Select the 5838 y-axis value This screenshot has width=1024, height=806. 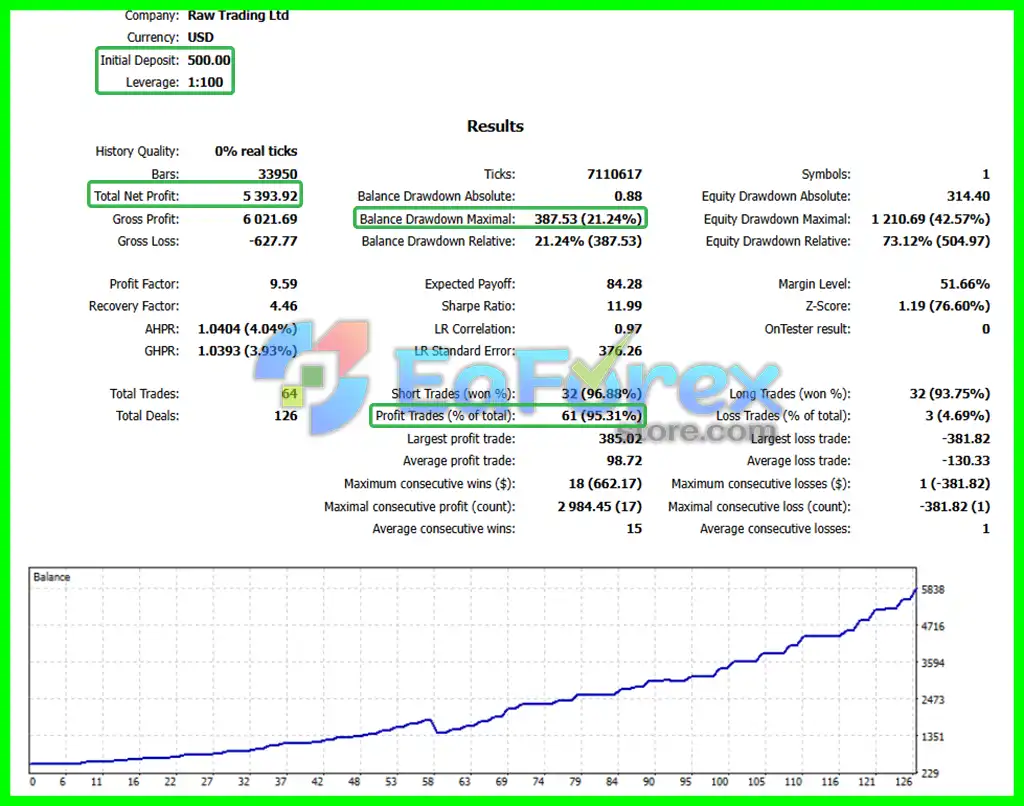point(933,590)
